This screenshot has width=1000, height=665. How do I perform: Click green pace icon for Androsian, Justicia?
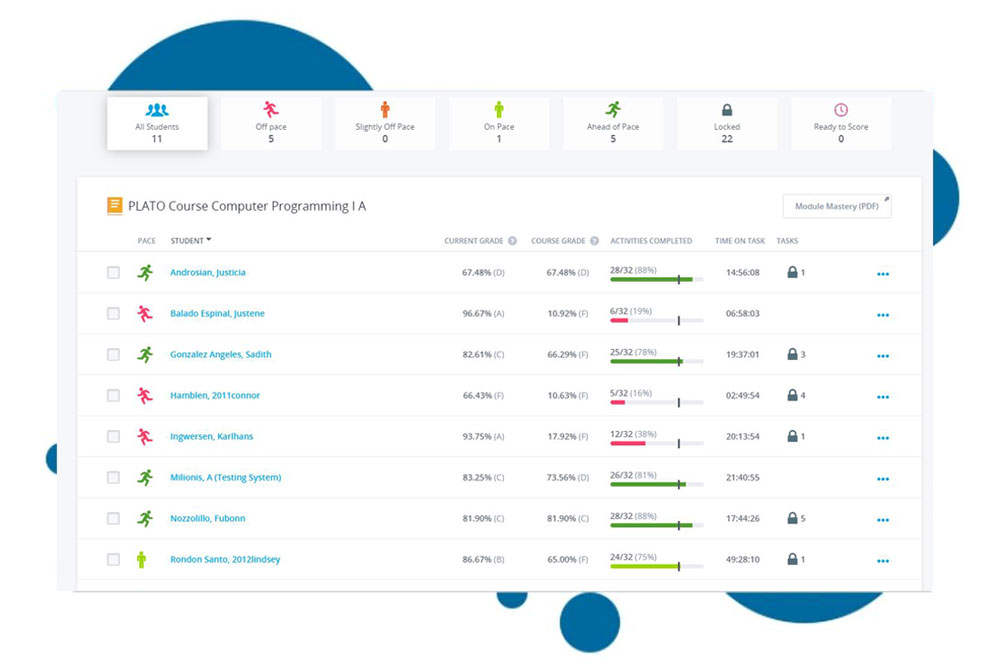145,272
